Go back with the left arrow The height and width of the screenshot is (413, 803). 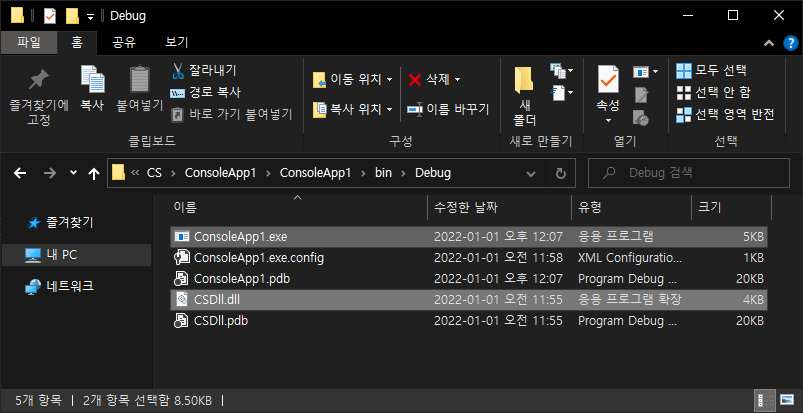(x=20, y=173)
